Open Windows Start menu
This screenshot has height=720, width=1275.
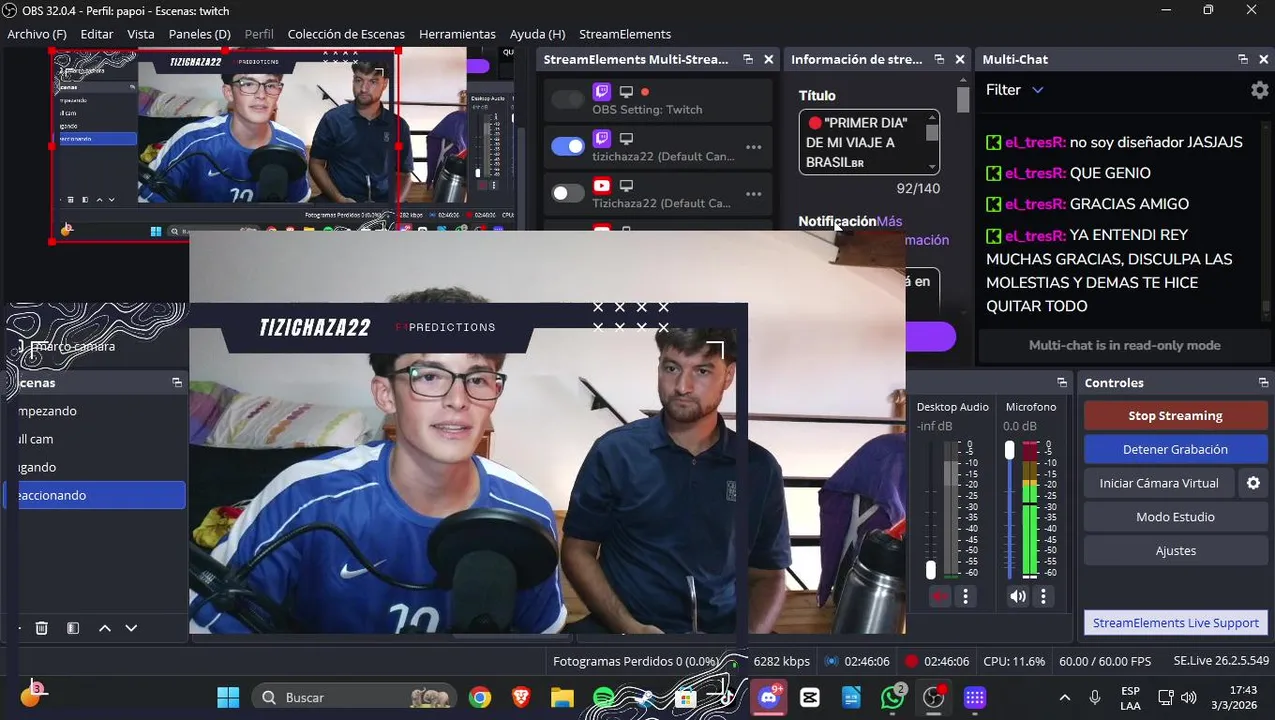tap(228, 697)
